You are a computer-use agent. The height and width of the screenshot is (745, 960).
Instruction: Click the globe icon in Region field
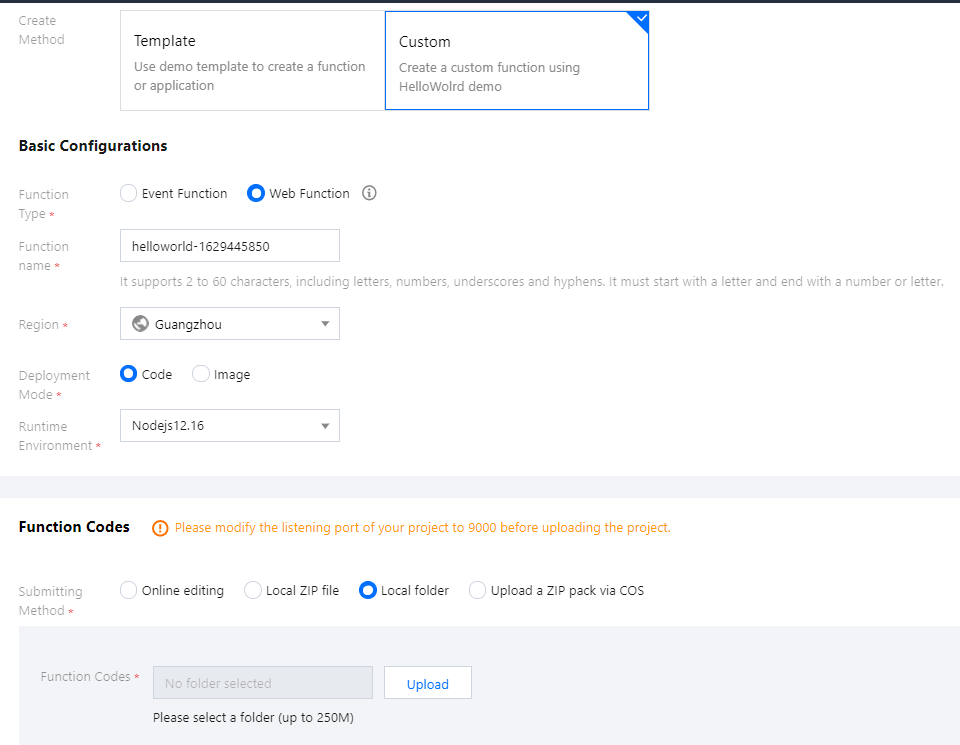click(141, 324)
